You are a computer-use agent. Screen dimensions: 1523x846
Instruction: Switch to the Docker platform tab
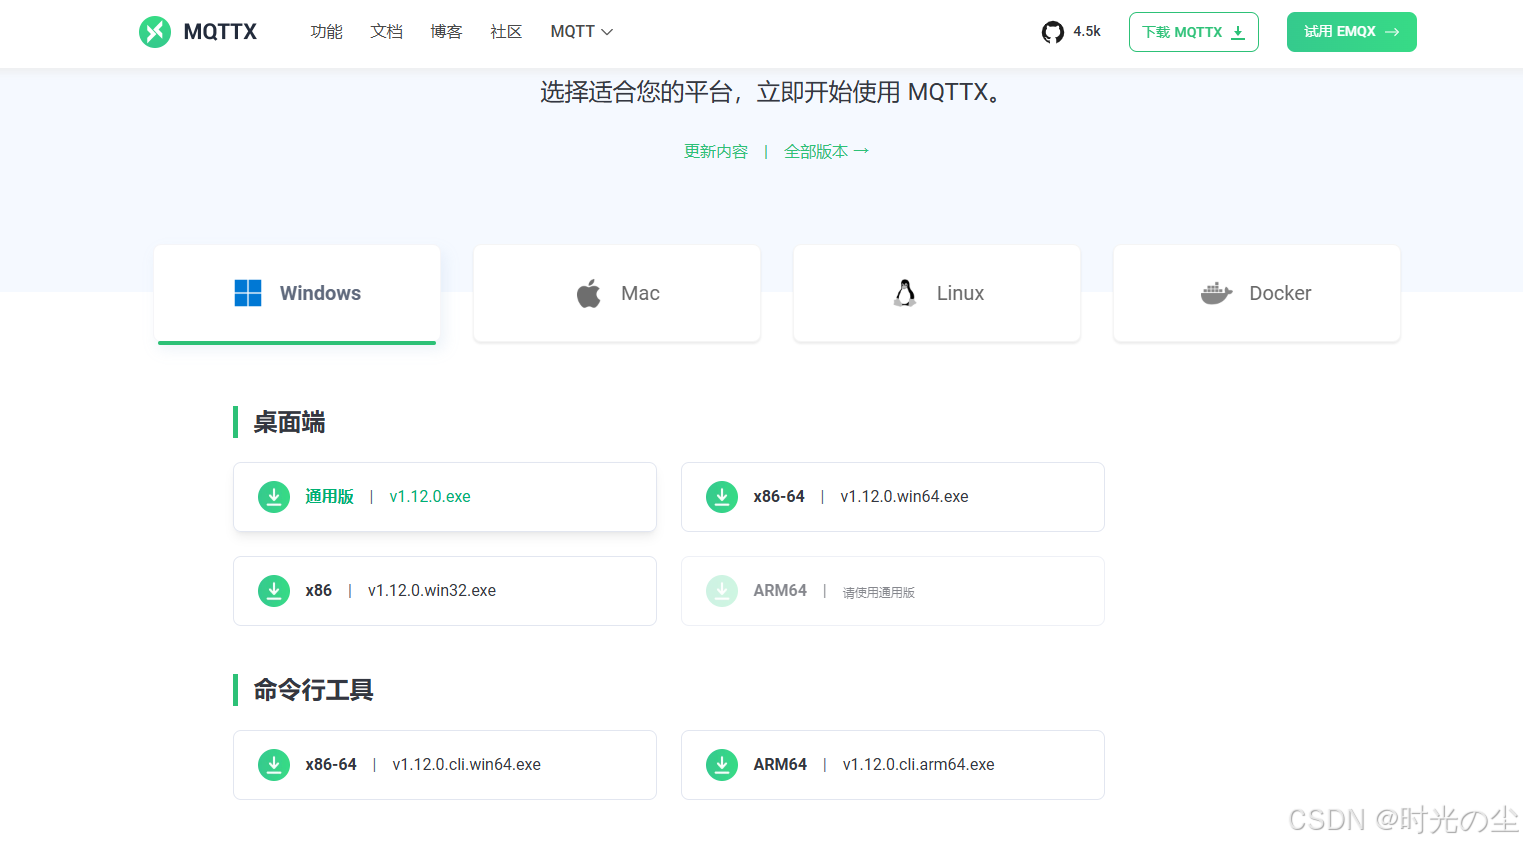click(1256, 293)
